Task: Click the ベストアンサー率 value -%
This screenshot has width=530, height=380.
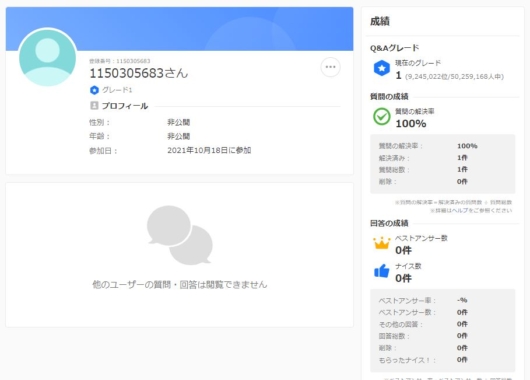Action: tap(462, 300)
